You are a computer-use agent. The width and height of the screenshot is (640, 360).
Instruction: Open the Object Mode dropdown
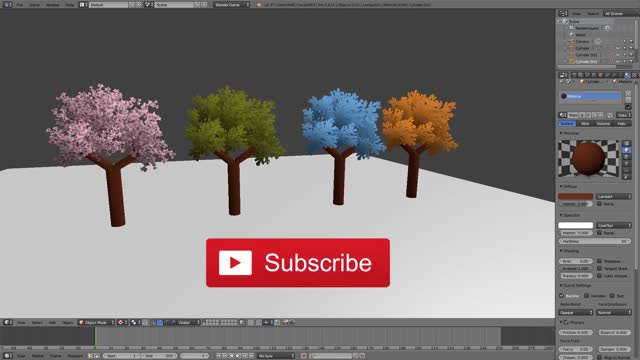click(x=97, y=322)
